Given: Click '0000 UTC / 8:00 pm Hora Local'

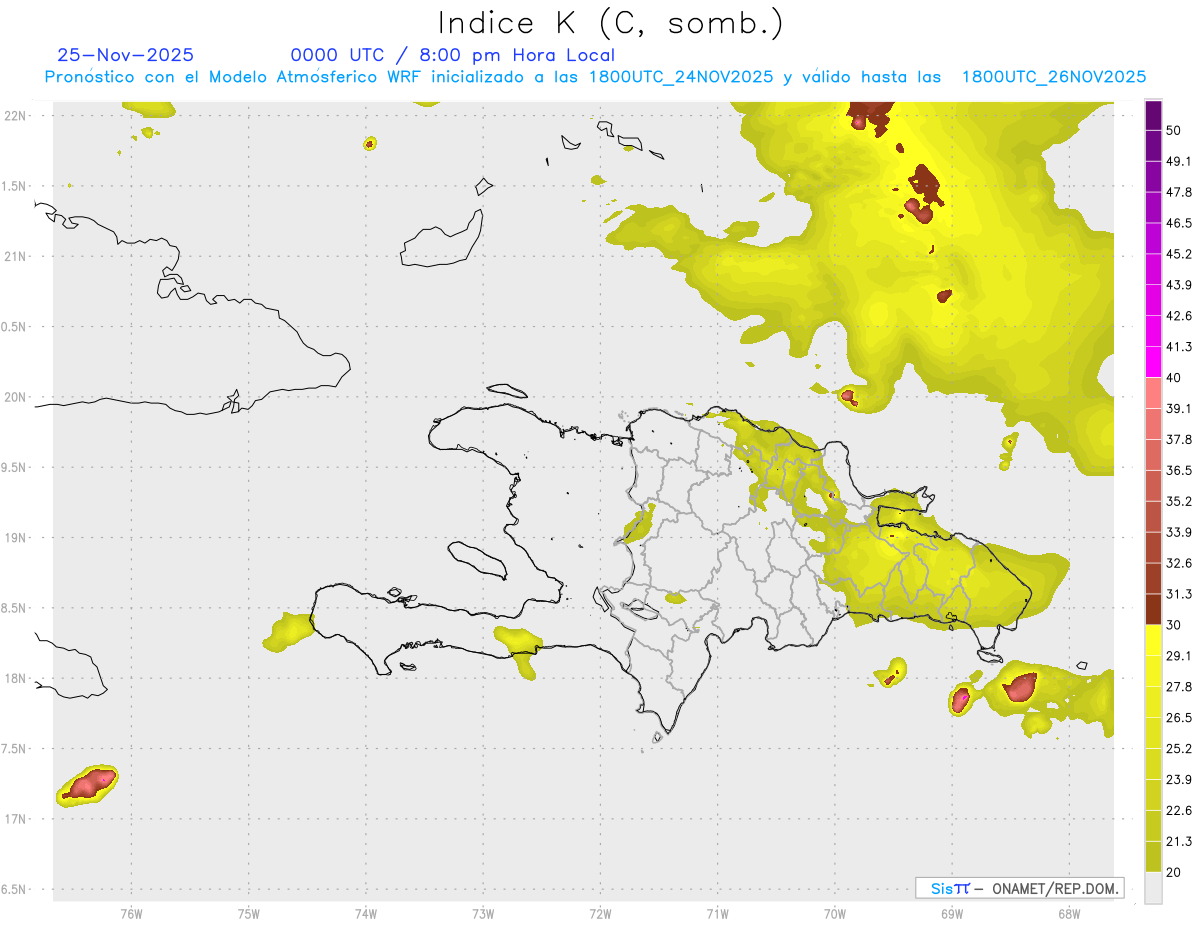Looking at the screenshot, I should click(x=453, y=55).
